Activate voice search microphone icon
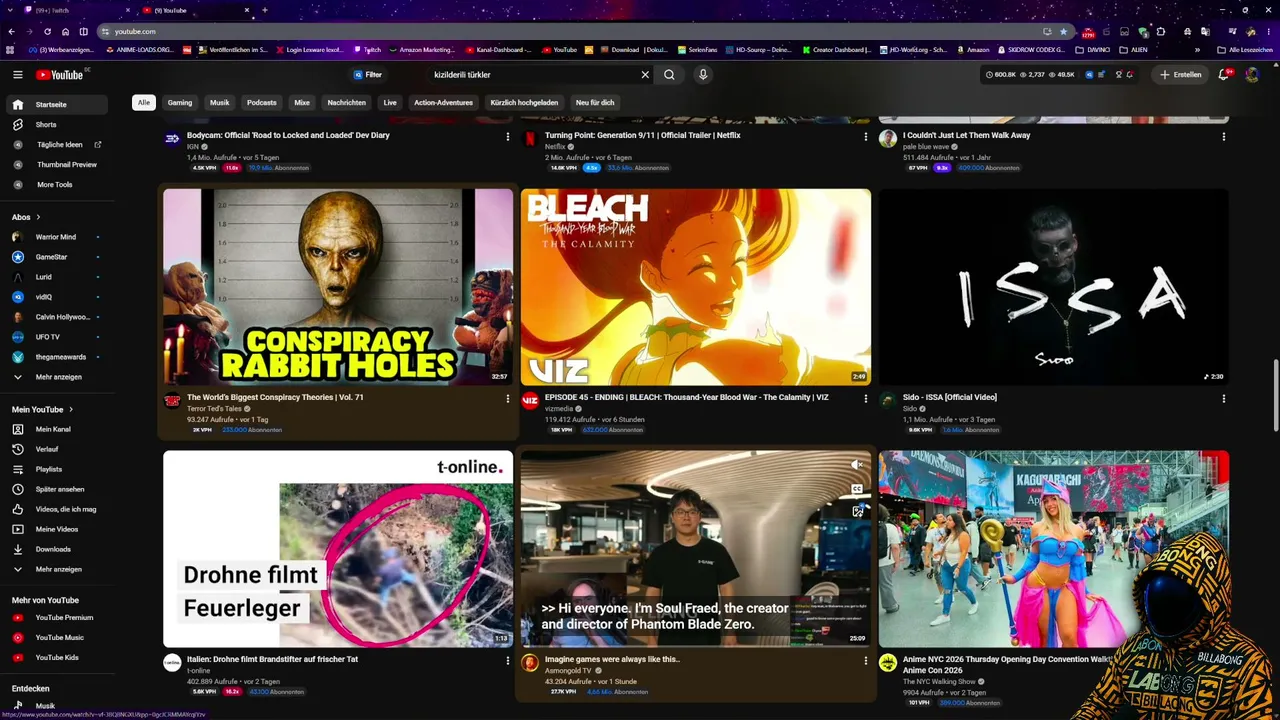 (x=703, y=75)
